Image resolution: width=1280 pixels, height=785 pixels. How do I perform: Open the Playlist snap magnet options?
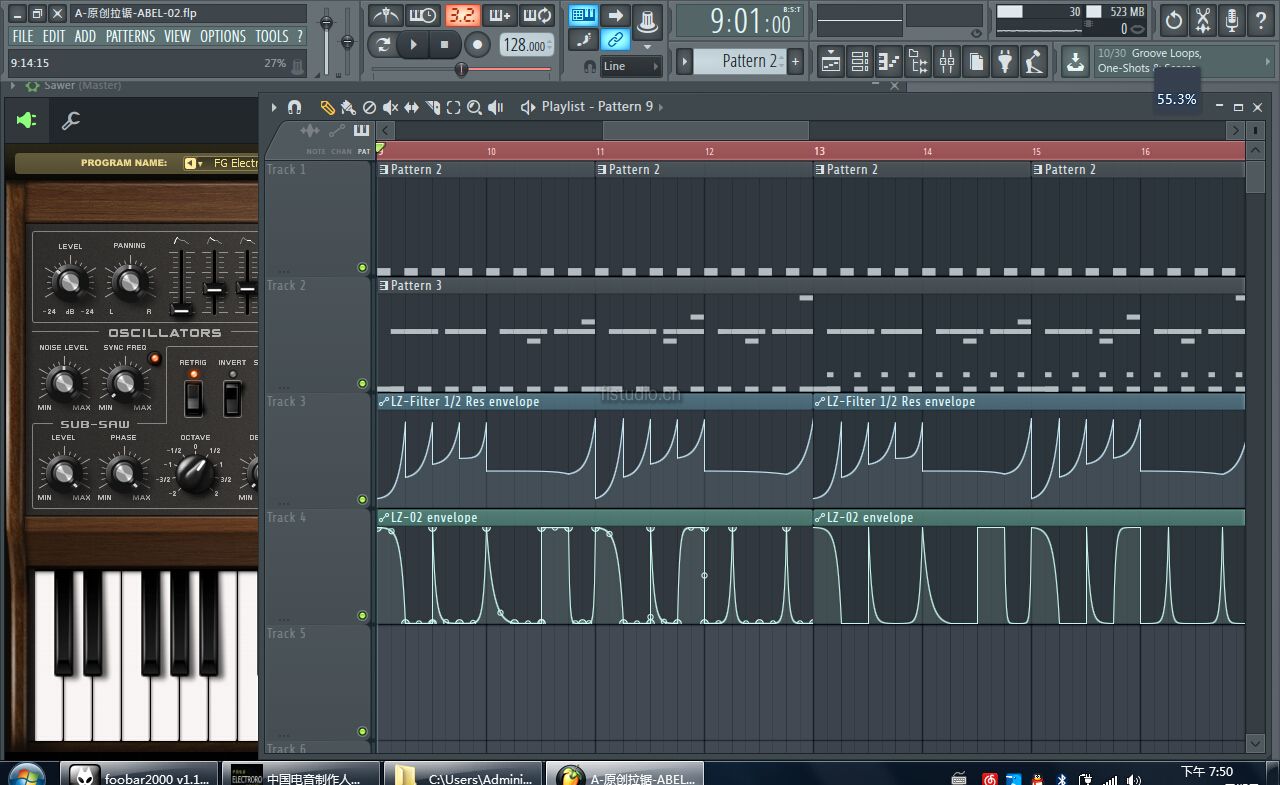point(294,107)
